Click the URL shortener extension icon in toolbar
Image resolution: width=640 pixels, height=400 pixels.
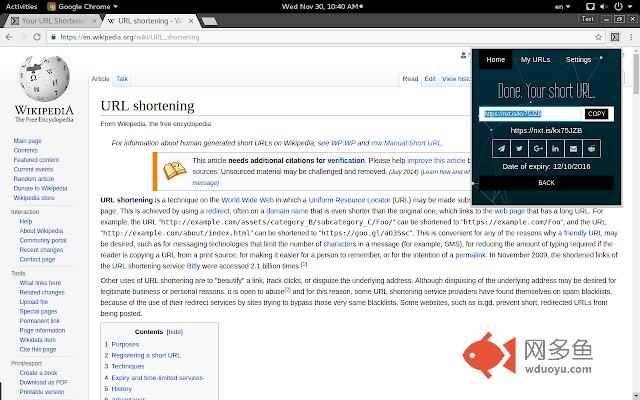[615, 37]
